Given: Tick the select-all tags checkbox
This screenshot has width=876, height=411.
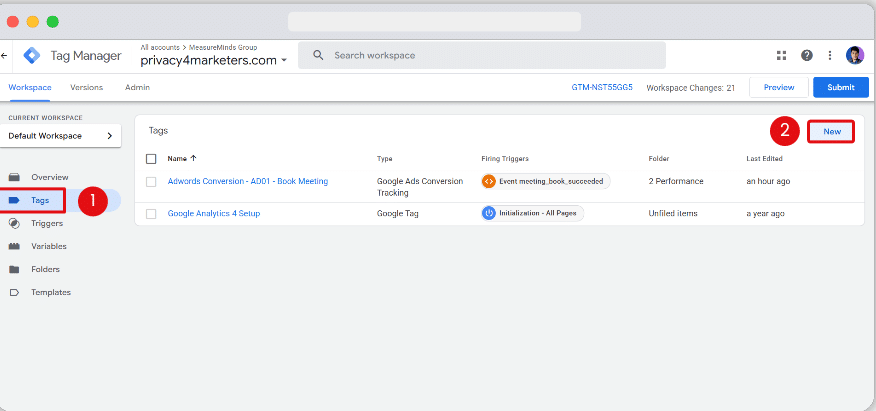Looking at the screenshot, I should click(151, 159).
